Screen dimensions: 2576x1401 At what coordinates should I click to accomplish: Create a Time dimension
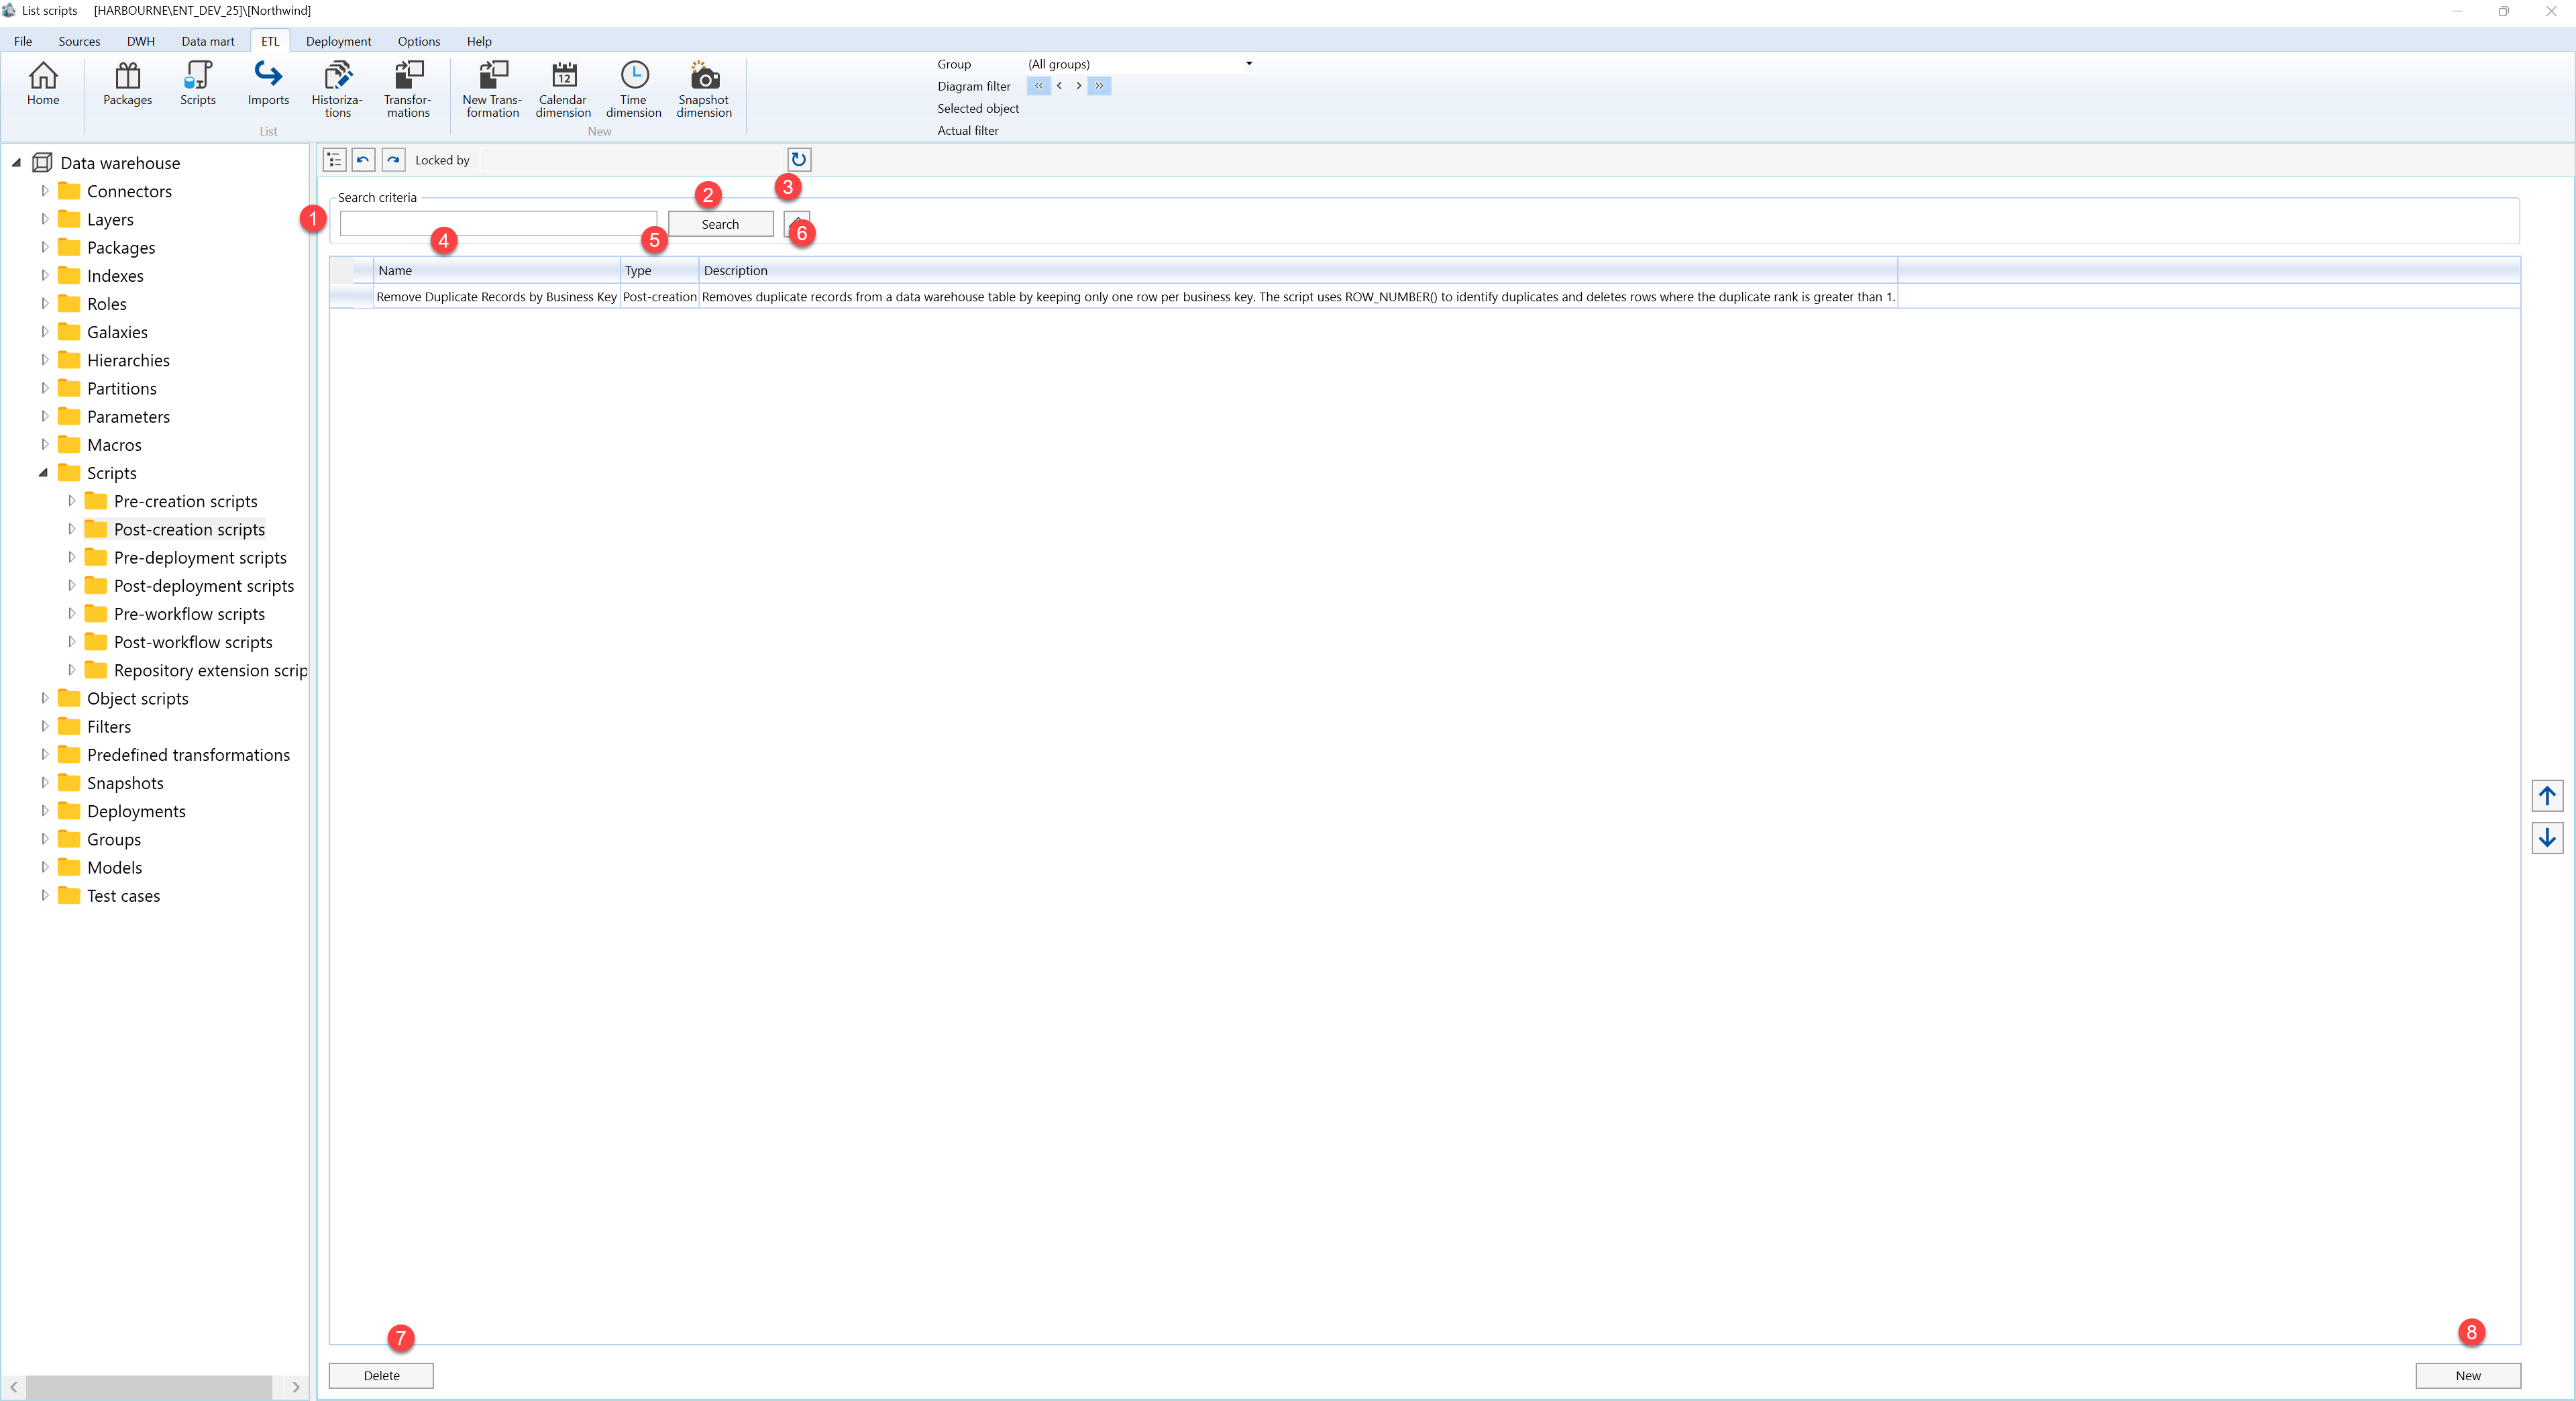click(634, 89)
